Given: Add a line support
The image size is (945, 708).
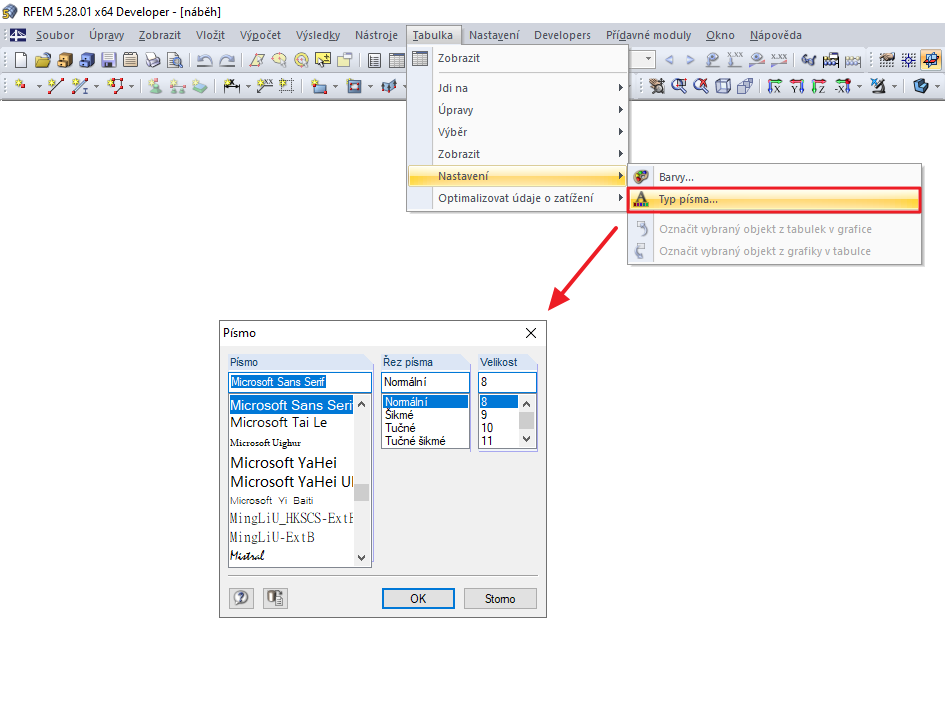Looking at the screenshot, I should click(x=177, y=86).
